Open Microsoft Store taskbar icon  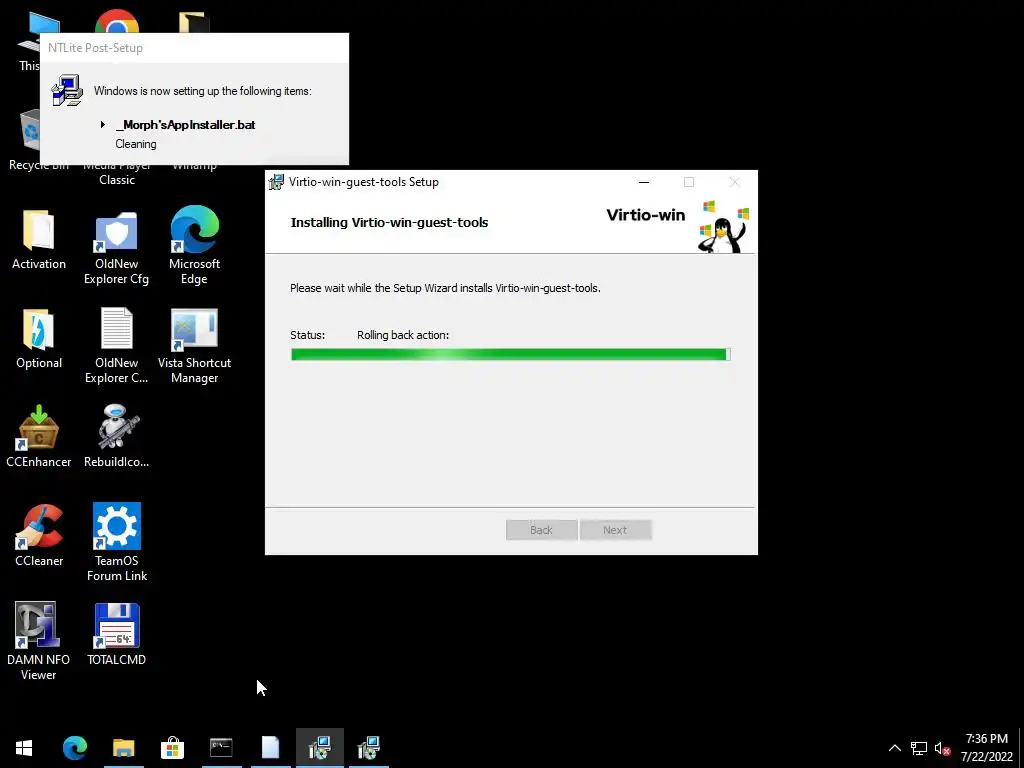point(172,748)
